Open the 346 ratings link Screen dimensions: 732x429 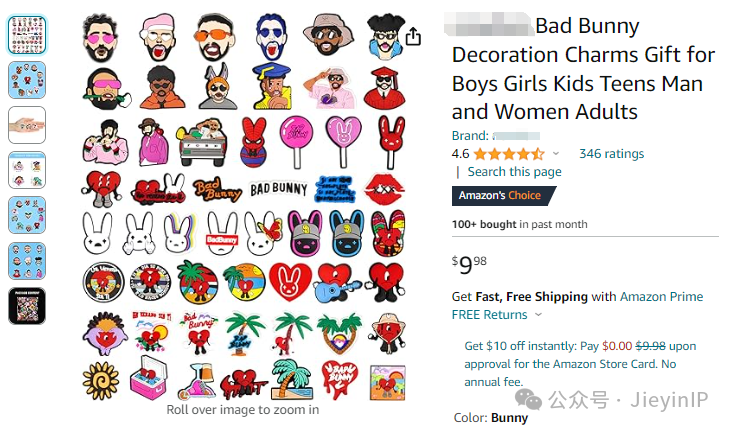611,154
